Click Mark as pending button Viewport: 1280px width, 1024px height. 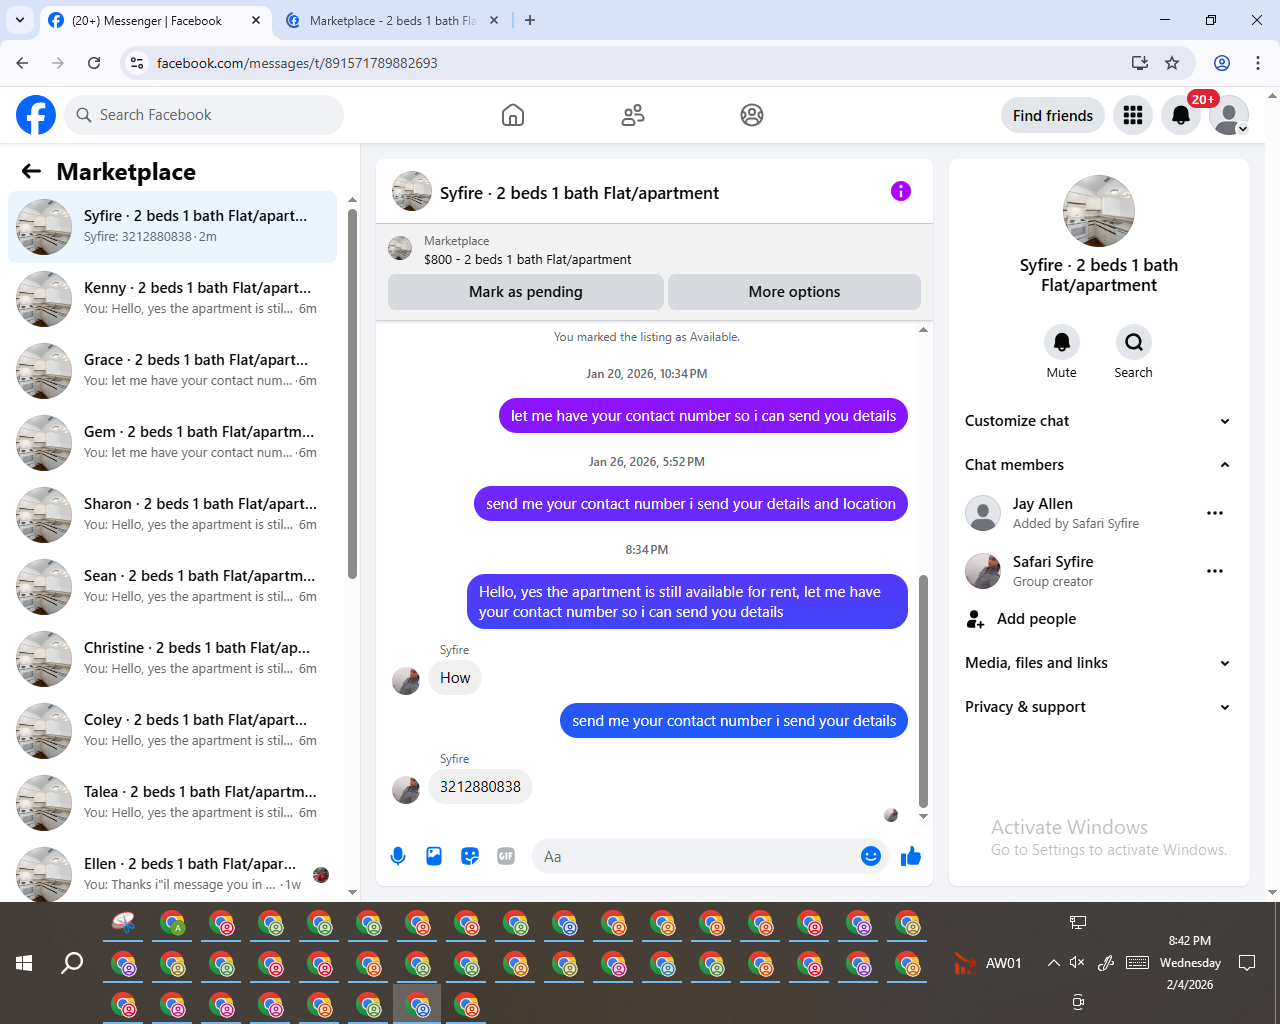[x=526, y=292]
